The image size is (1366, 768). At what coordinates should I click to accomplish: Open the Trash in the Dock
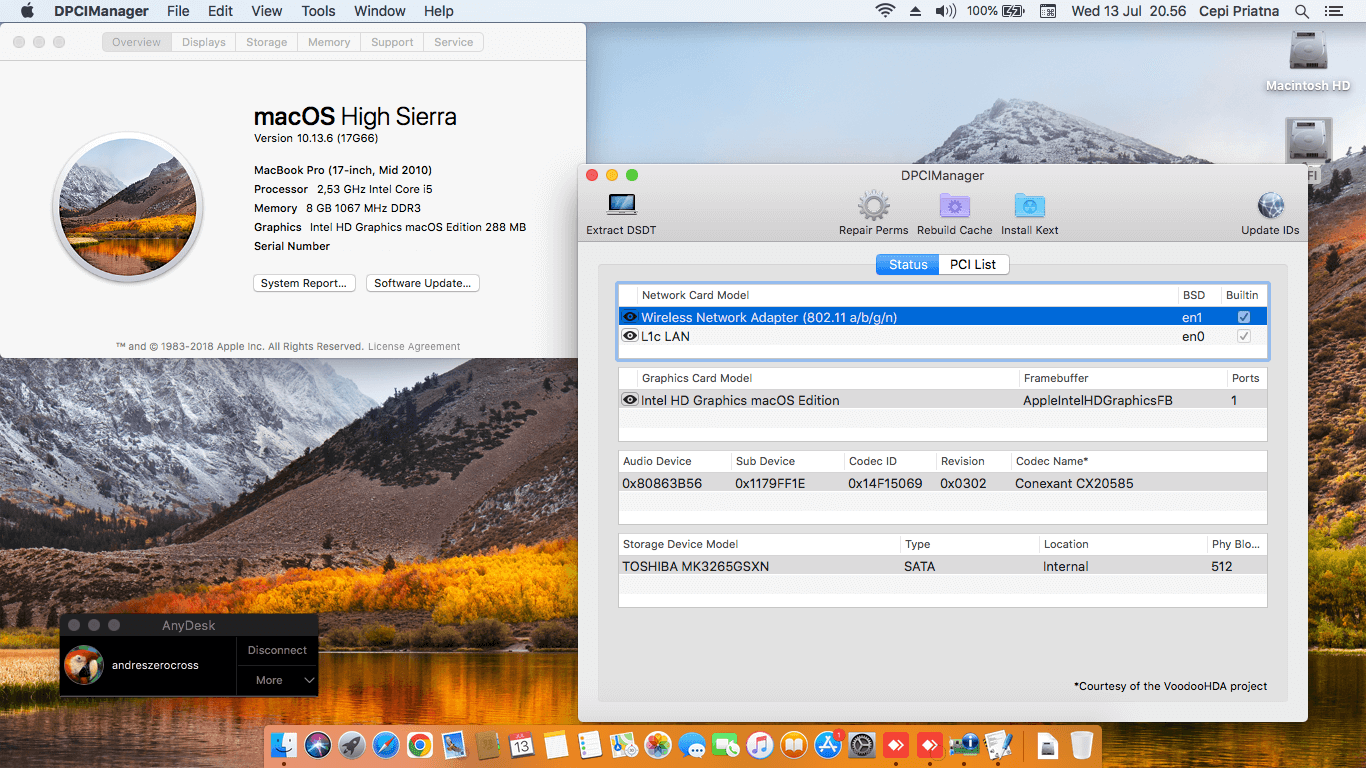point(1081,745)
